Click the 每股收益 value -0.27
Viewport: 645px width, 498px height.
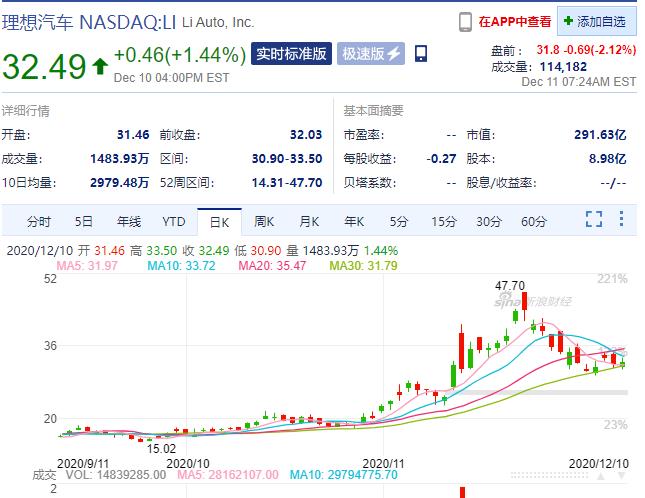pos(441,159)
